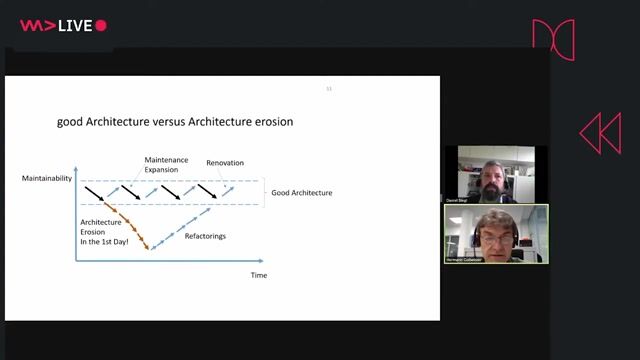Click the 'Maintenance Expansion' label
Viewport: 640px width, 360px height.
(166, 165)
